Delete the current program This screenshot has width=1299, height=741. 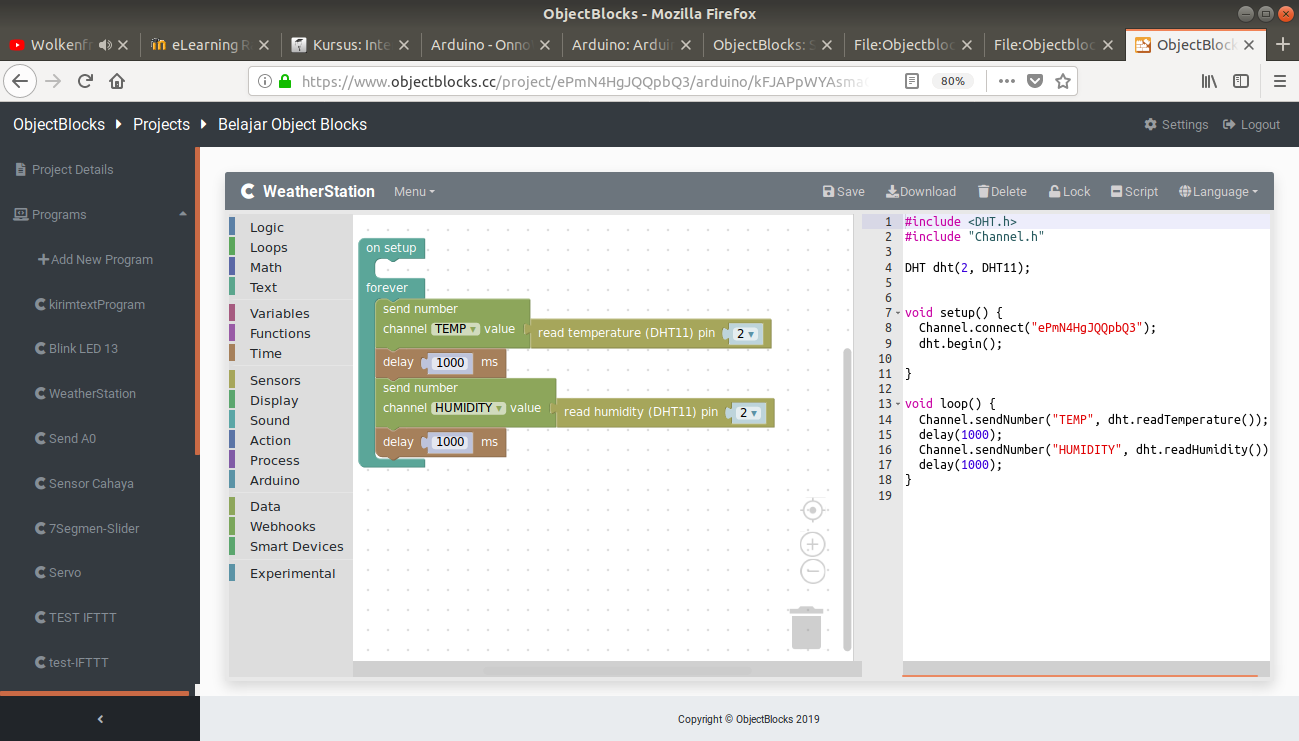click(1002, 192)
